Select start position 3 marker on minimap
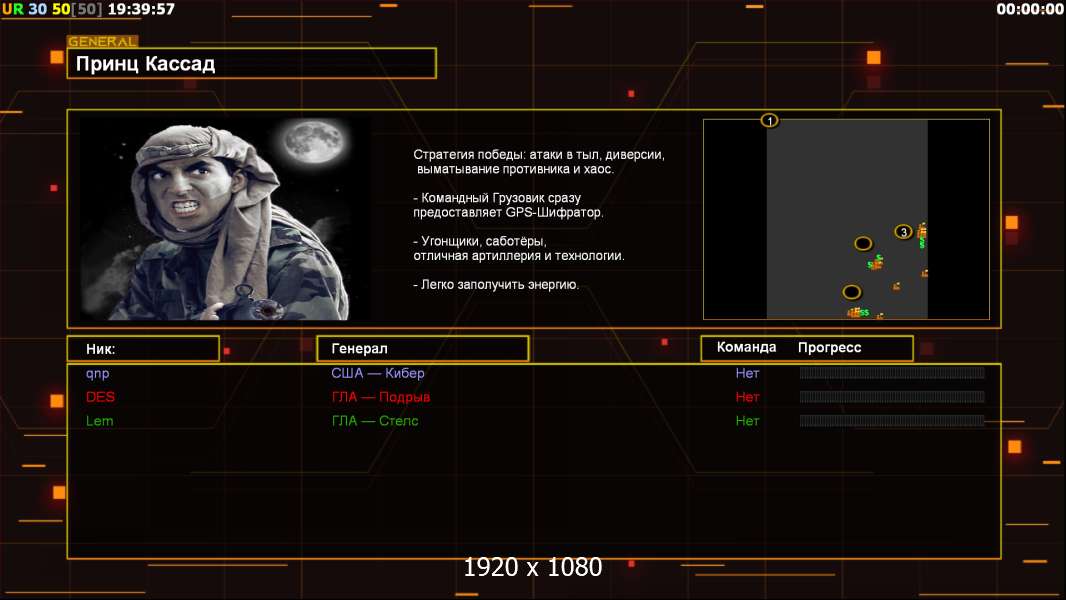Viewport: 1066px width, 600px height. pos(903,232)
